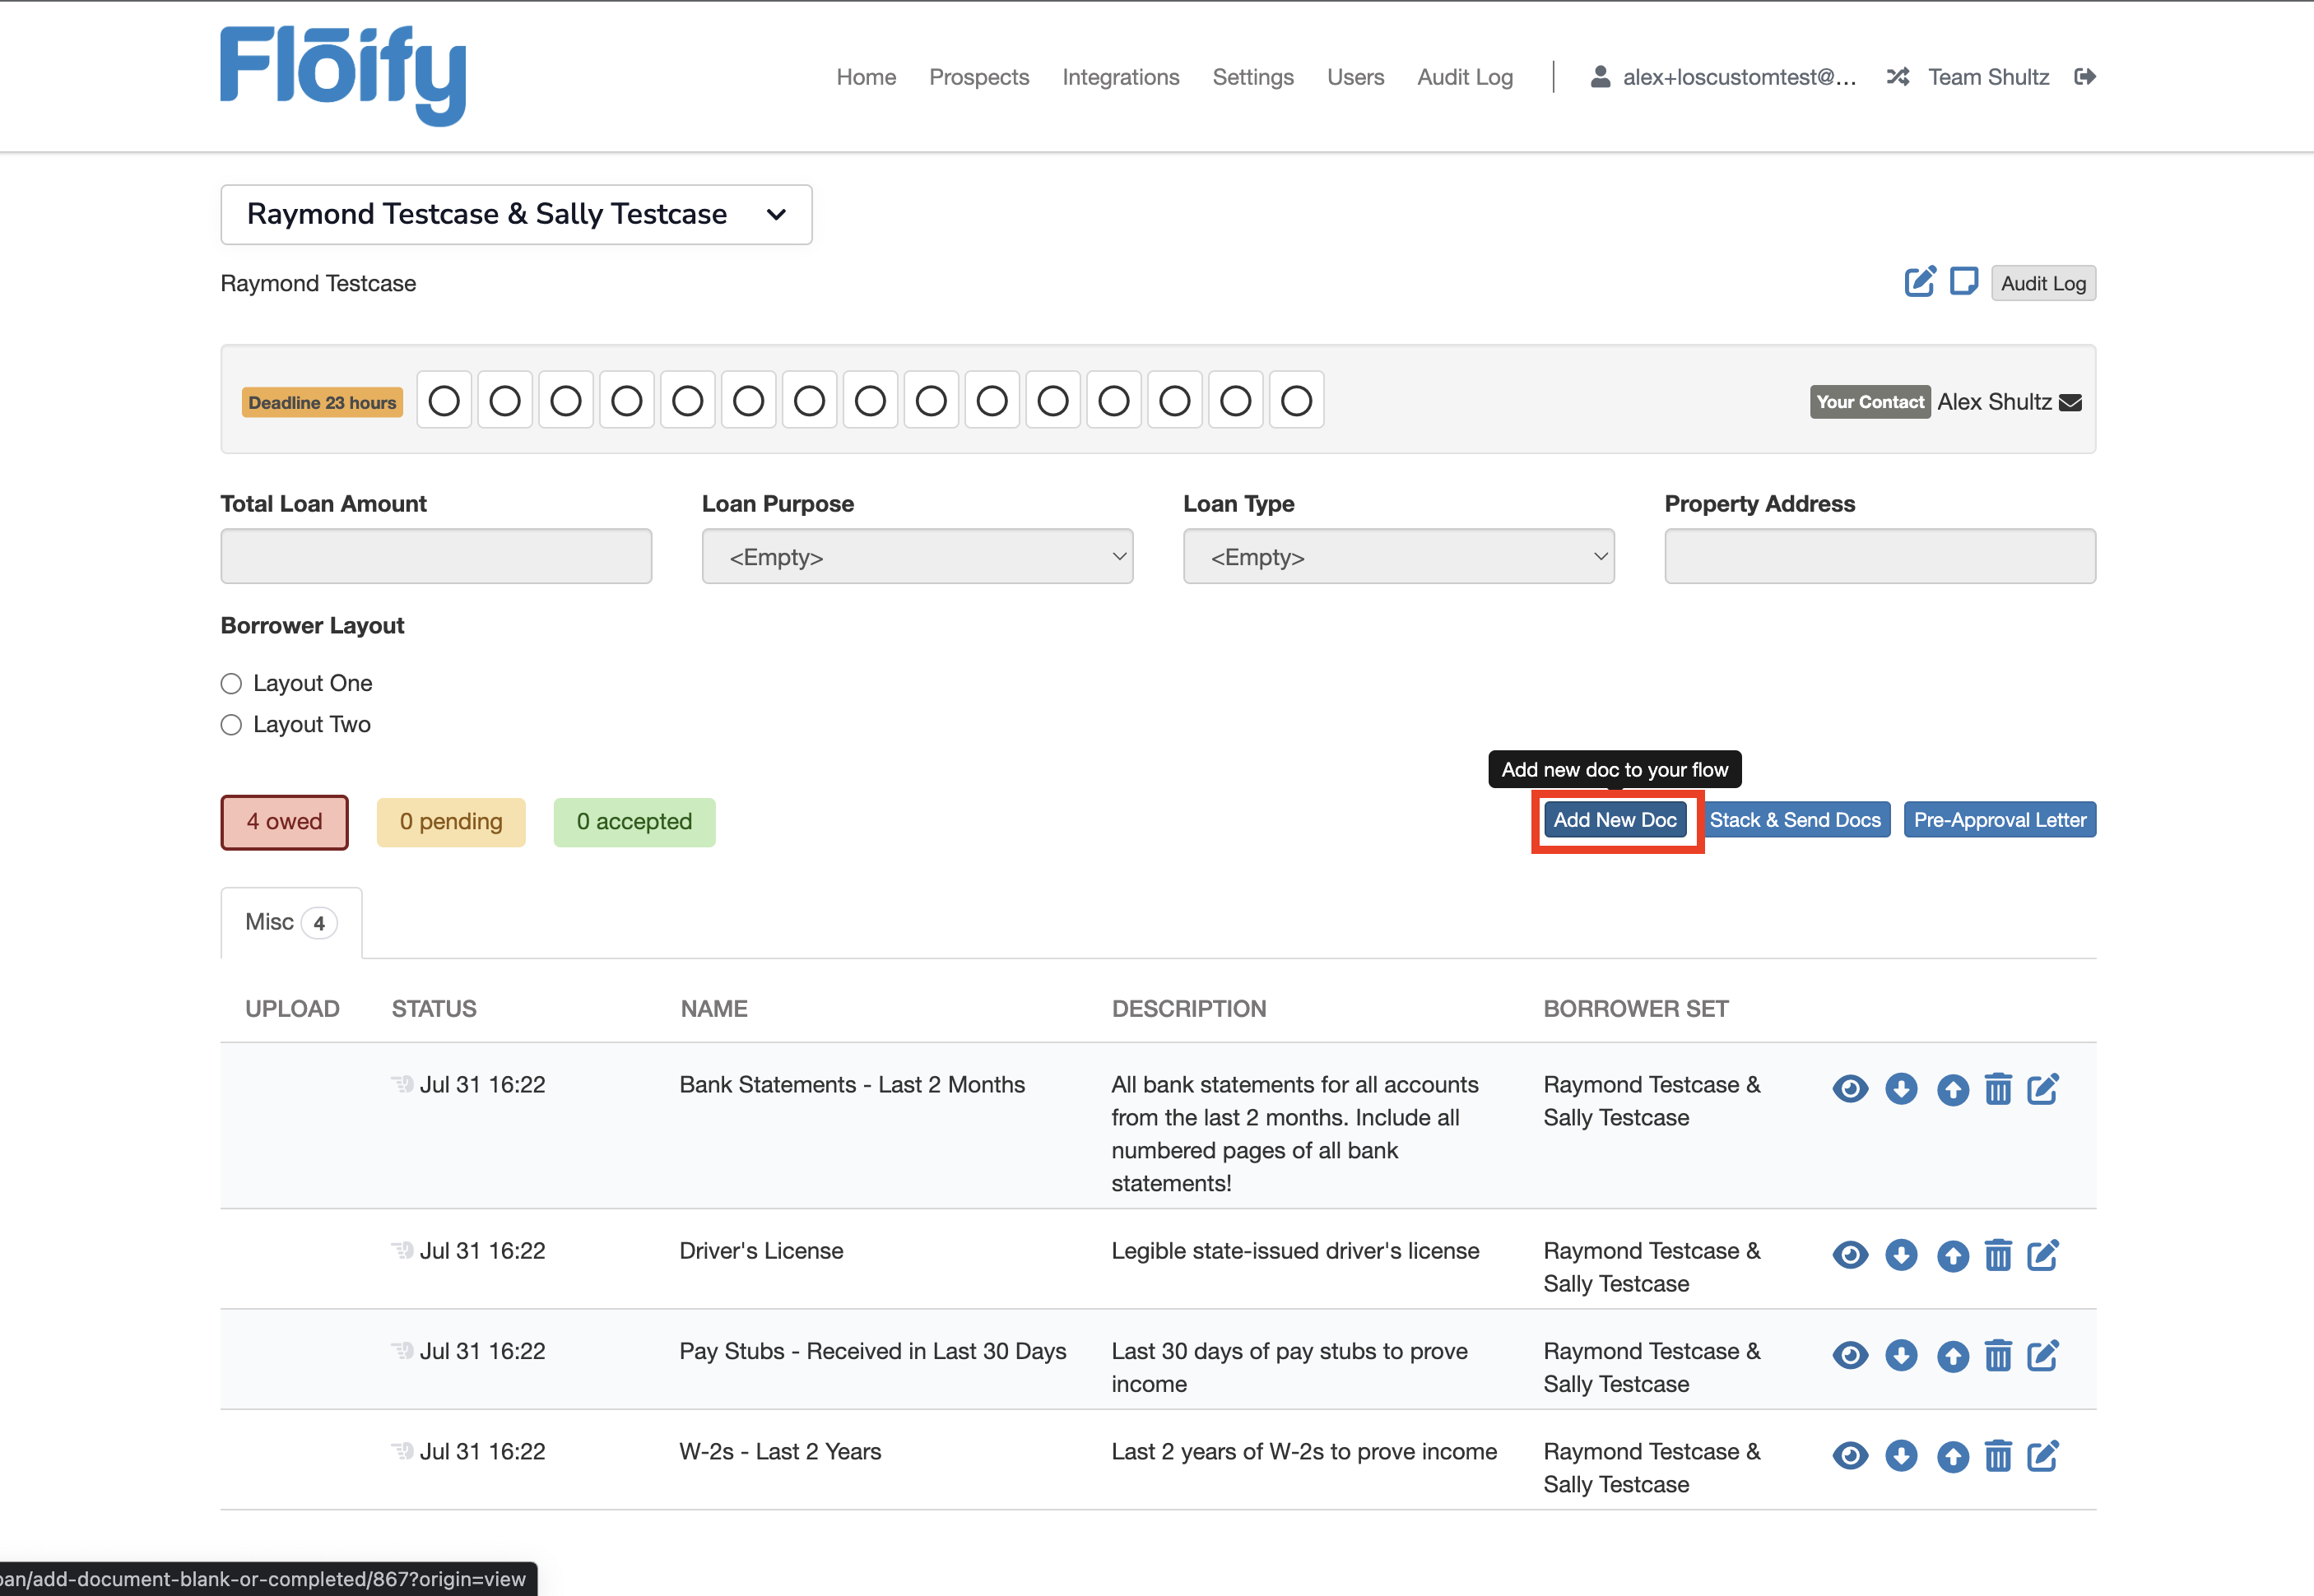Upload file for Pay Stubs row
This screenshot has height=1596, width=2314.
pos(1952,1356)
